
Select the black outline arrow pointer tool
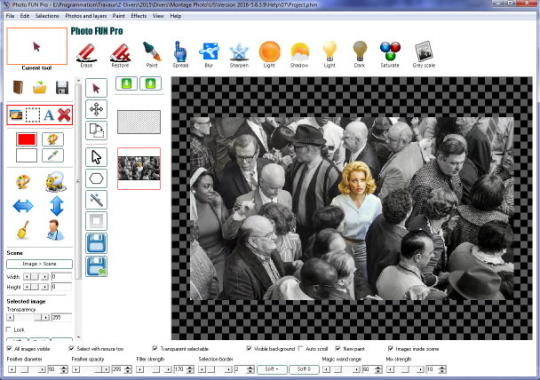[x=96, y=157]
